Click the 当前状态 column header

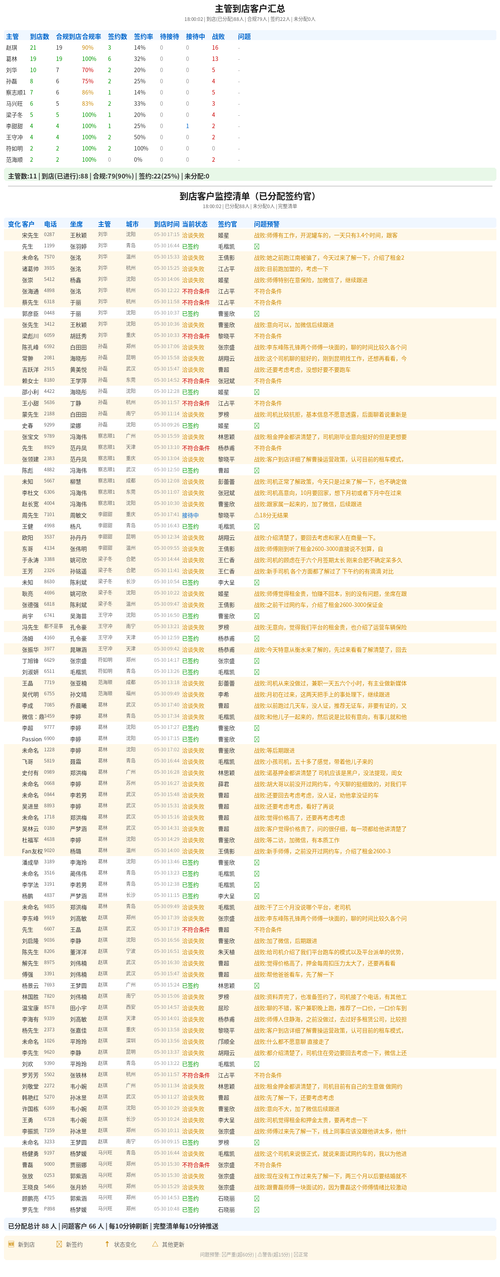[x=195, y=224]
